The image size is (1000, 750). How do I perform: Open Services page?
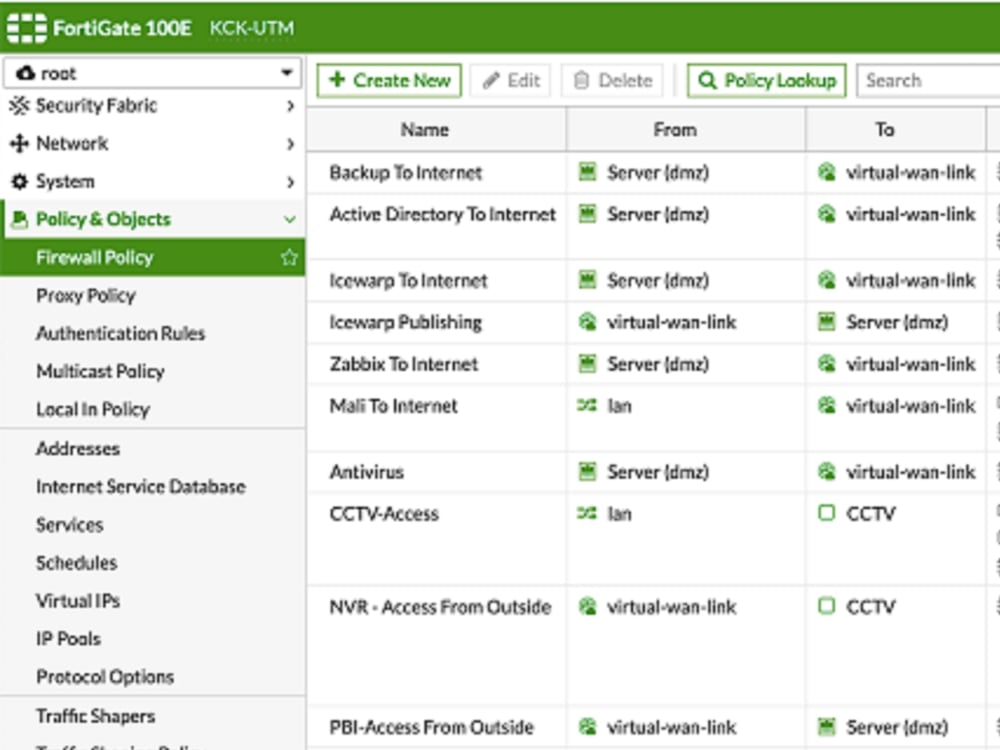coord(70,525)
